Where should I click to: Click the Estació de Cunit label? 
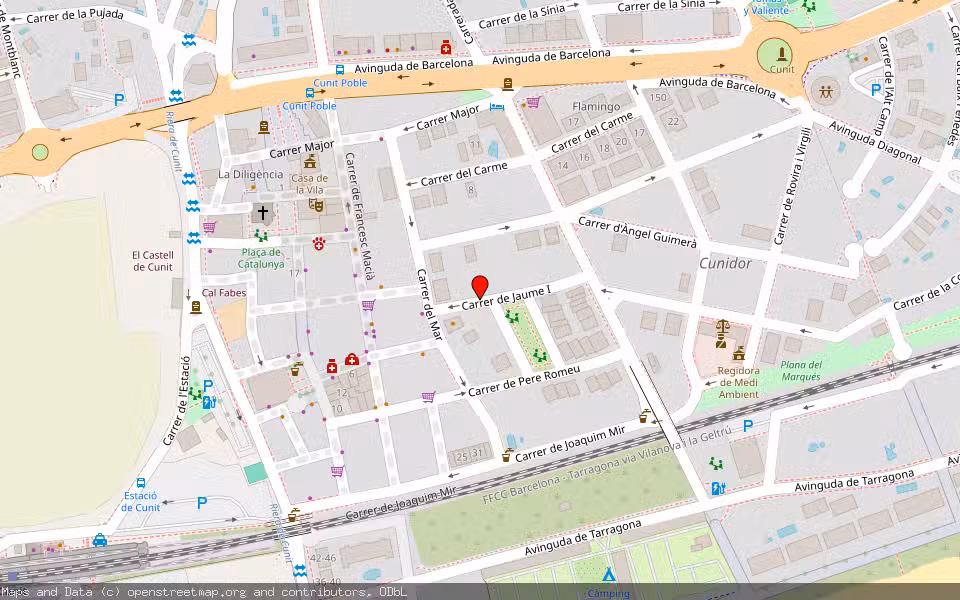coord(141,501)
